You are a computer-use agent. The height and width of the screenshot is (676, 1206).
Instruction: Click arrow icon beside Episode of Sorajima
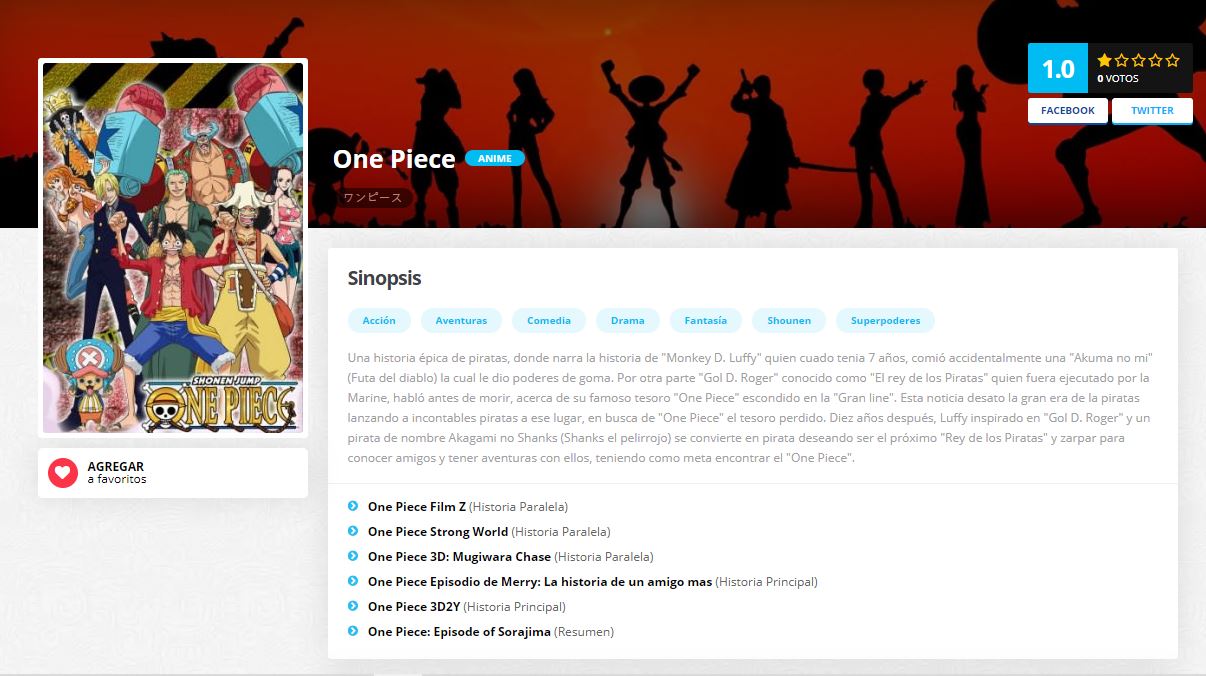tap(353, 631)
